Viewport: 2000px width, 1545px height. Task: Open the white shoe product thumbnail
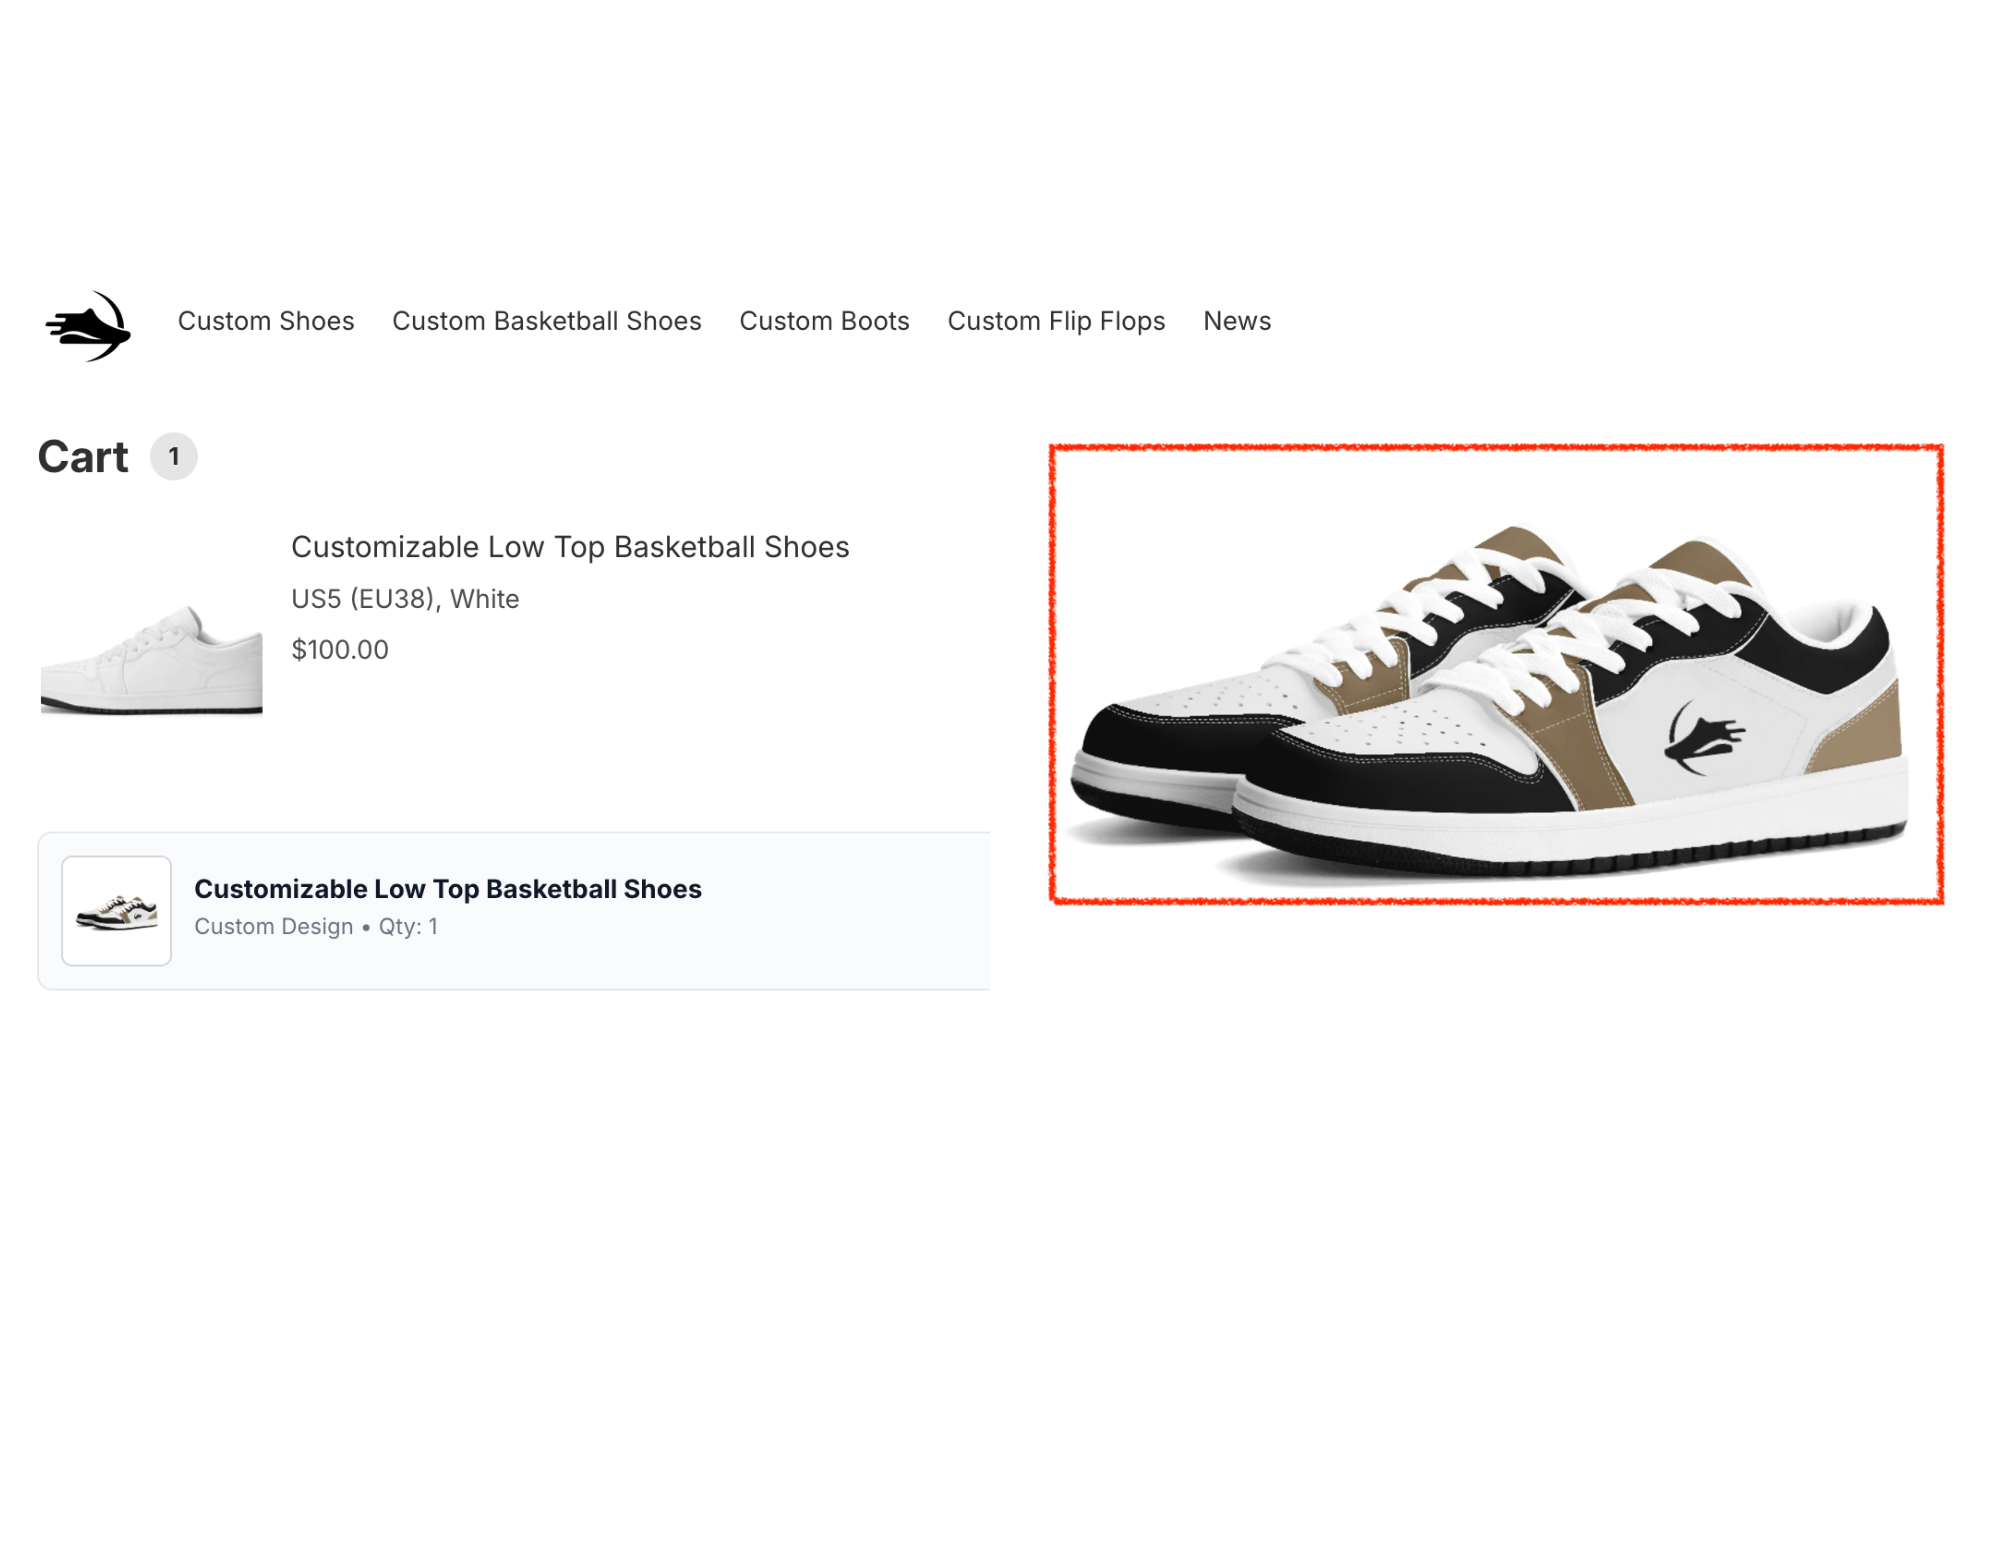(151, 659)
